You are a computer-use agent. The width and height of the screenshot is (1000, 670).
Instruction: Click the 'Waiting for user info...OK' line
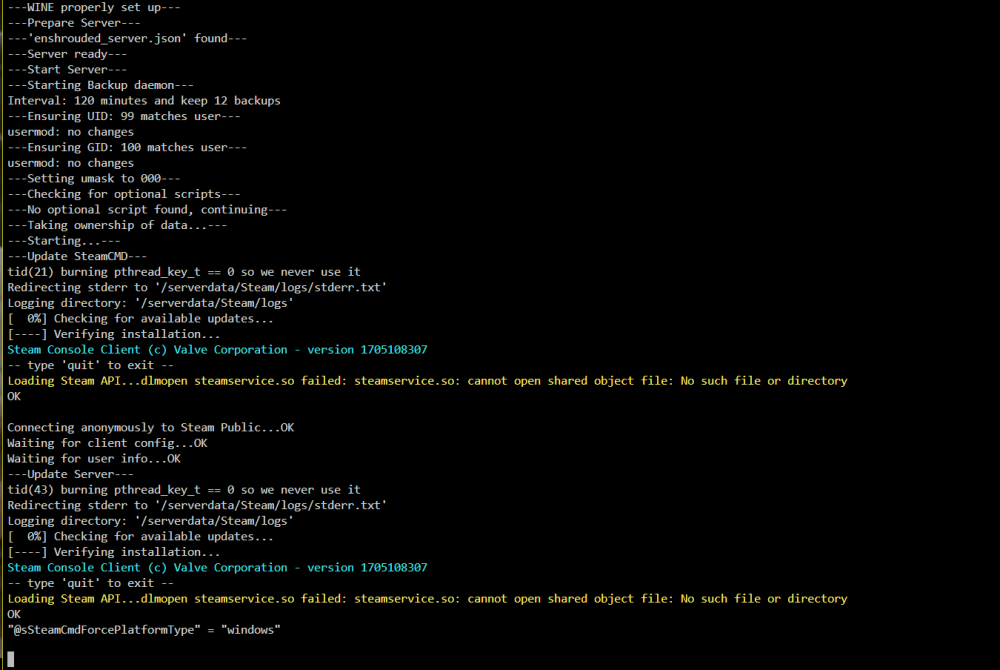coord(94,459)
